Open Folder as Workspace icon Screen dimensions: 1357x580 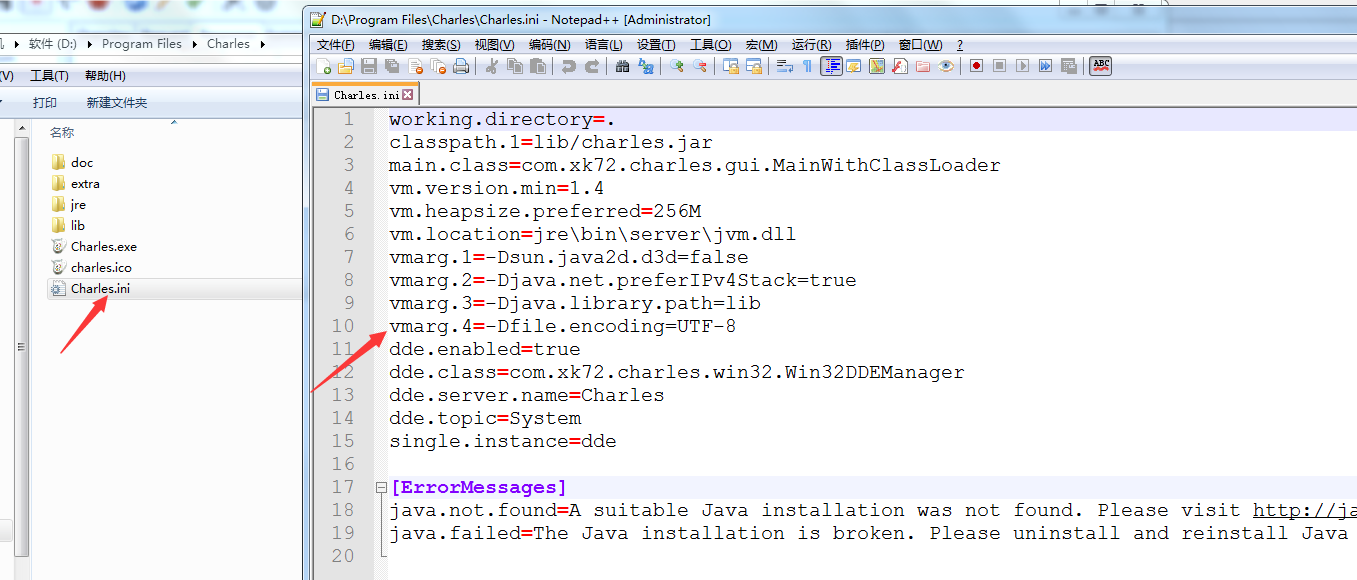(923, 66)
